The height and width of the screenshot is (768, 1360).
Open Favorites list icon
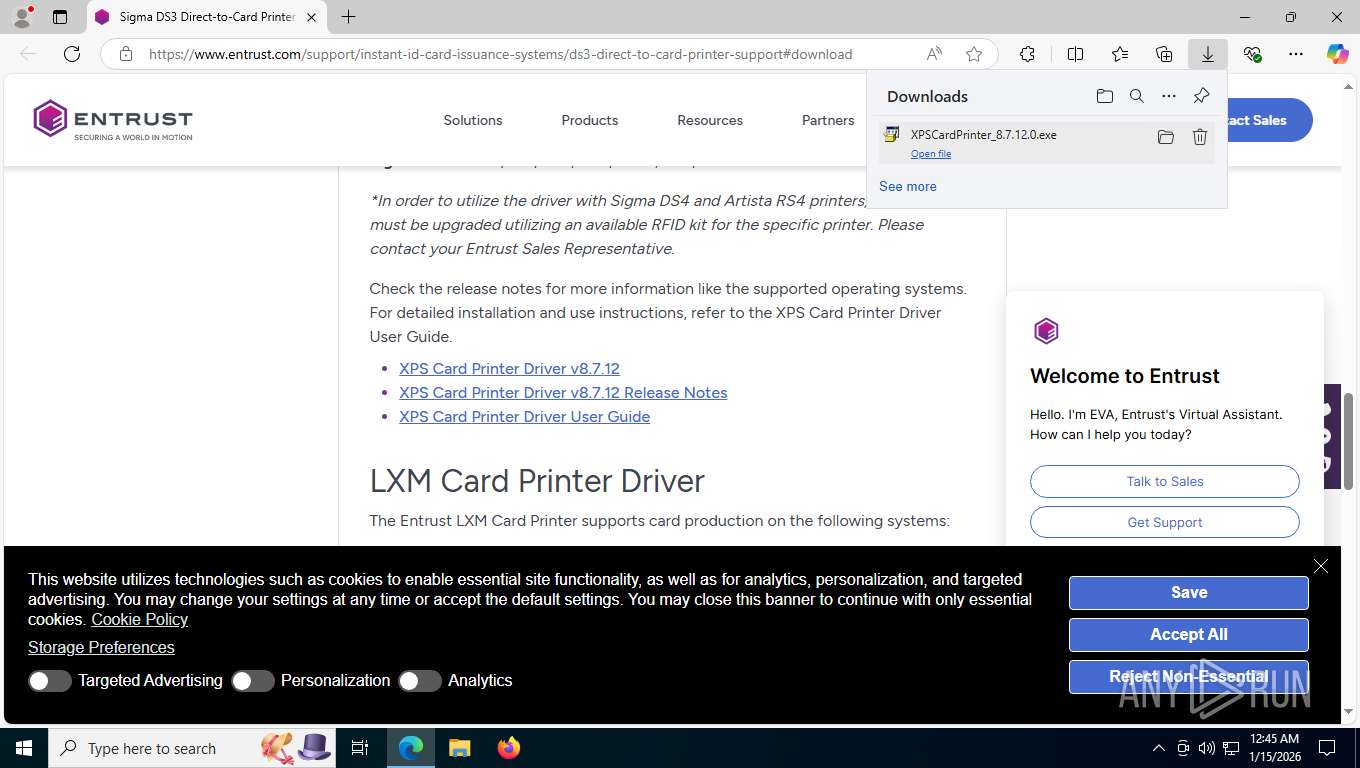1120,54
